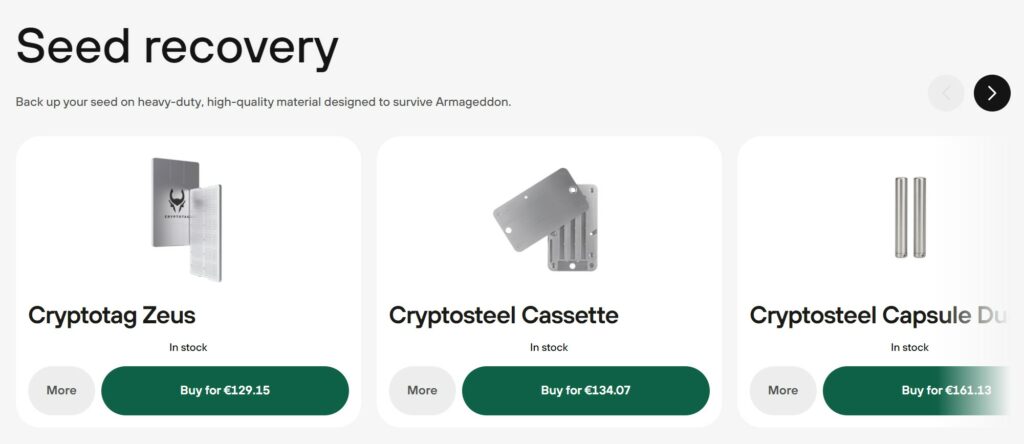Click the next carousel arrow

[x=991, y=93]
